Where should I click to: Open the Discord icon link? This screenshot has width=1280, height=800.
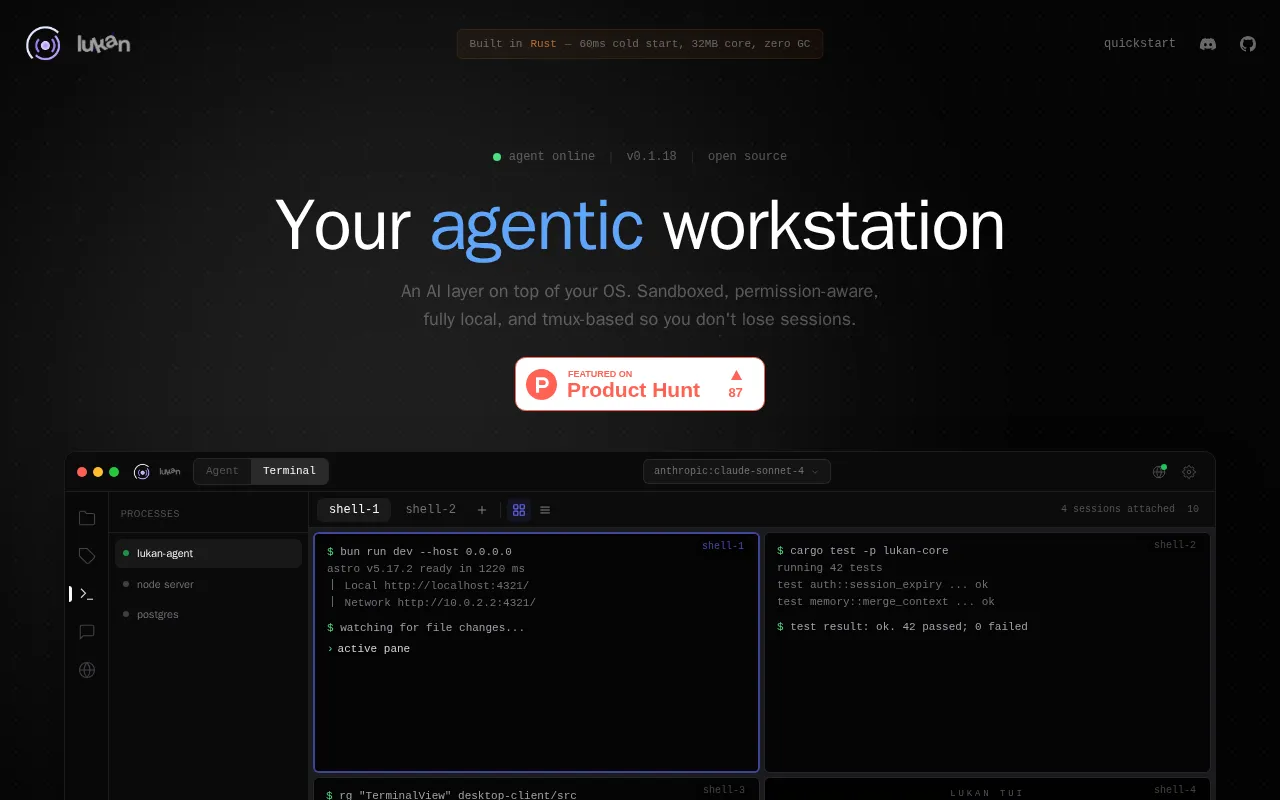1208,44
